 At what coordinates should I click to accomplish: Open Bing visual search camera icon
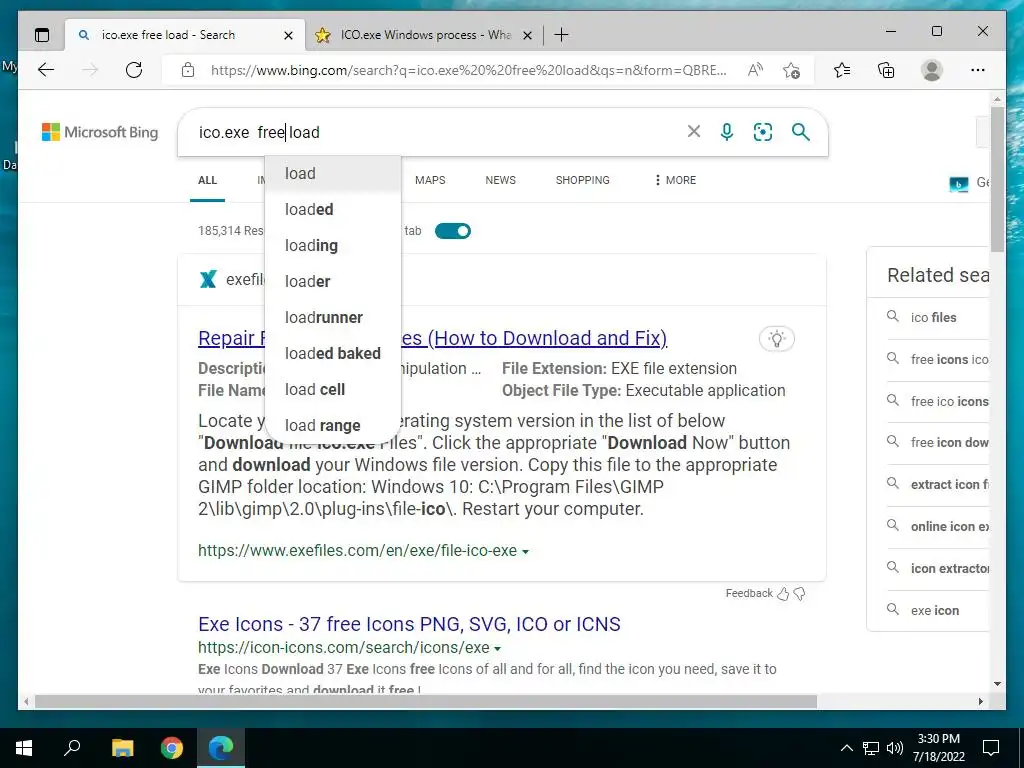[x=763, y=132]
